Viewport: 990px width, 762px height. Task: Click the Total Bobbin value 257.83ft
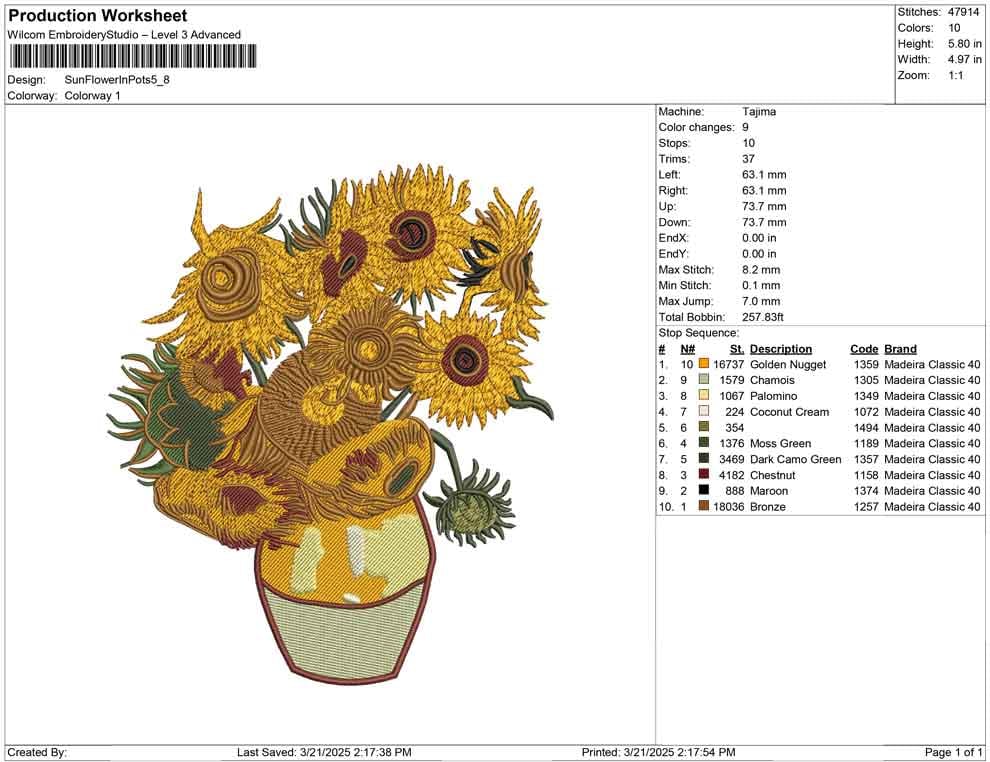[763, 317]
